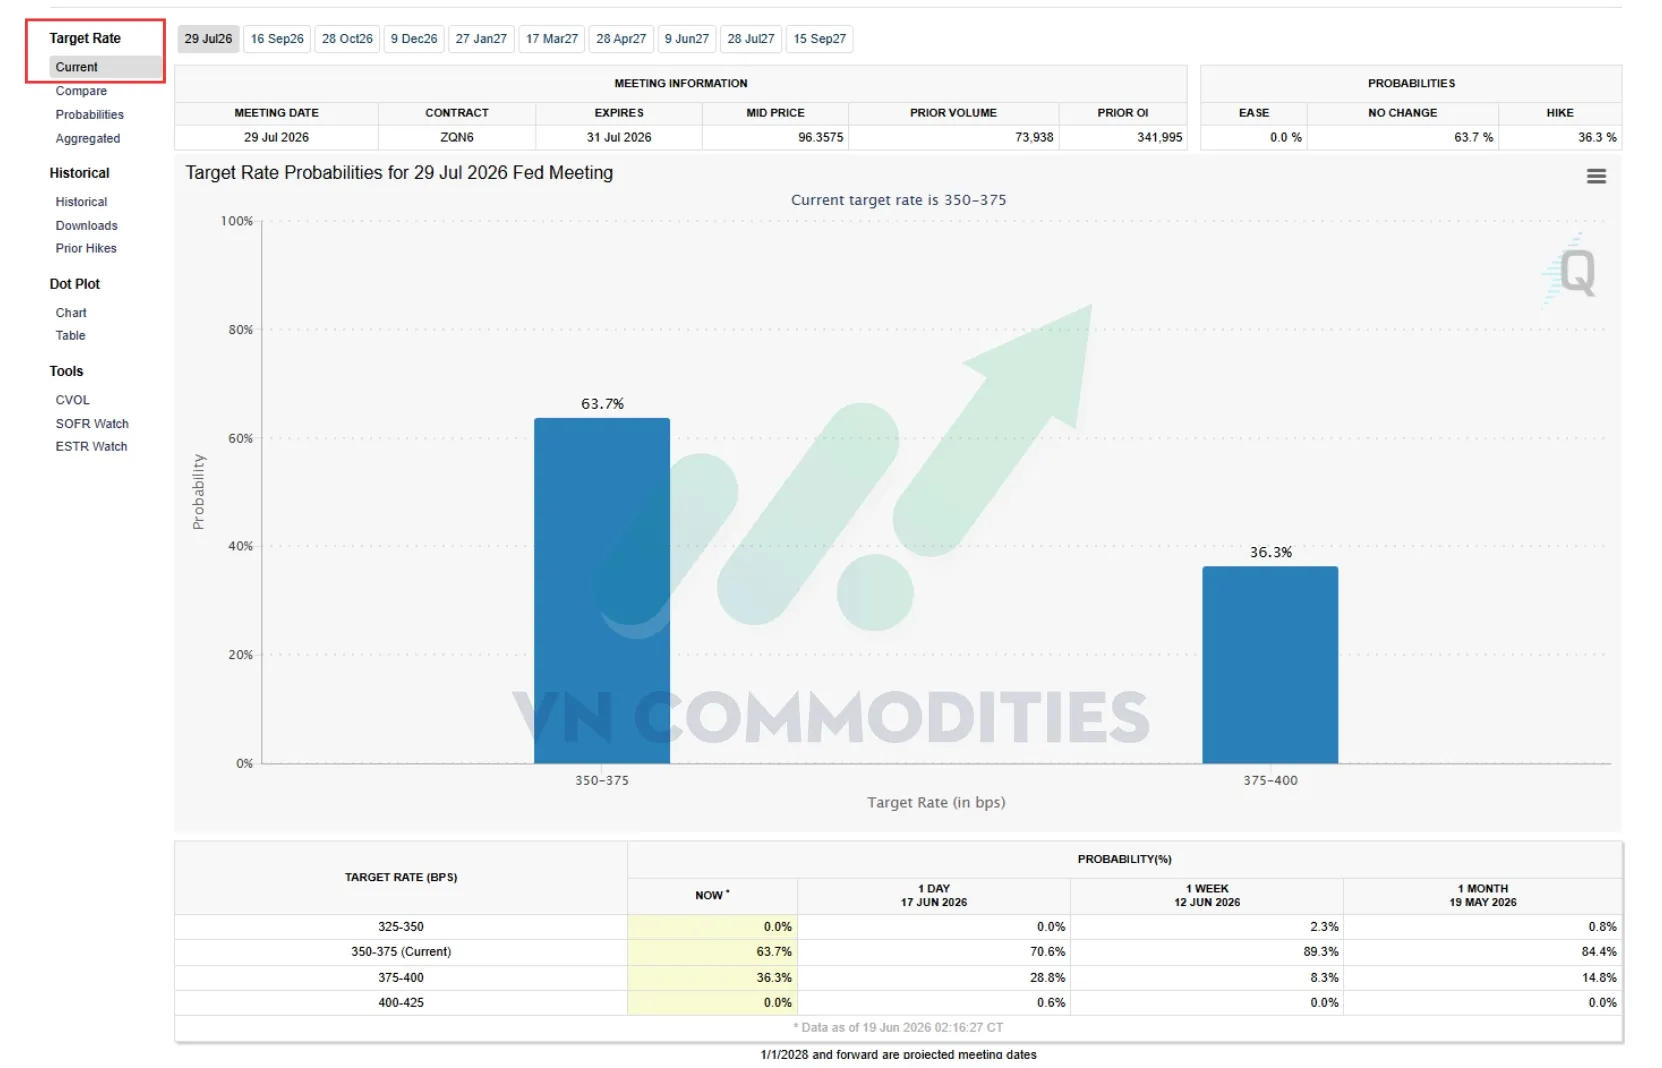This screenshot has height=1068, width=1662.
Task: Click the 63.7% label above the bar
Action: point(602,404)
